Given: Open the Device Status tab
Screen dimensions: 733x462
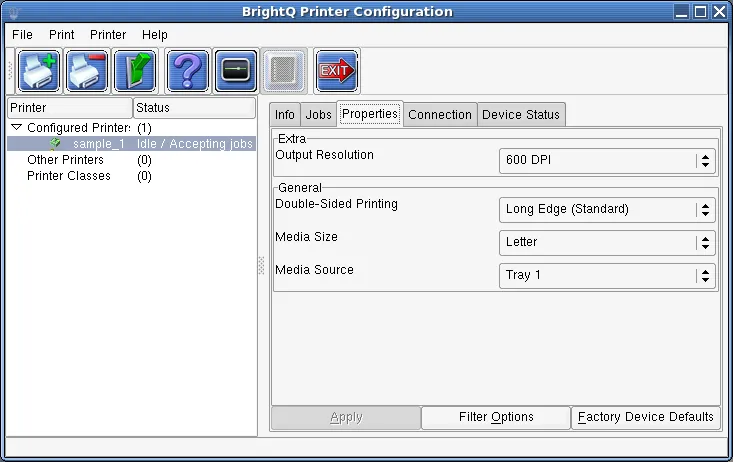Looking at the screenshot, I should click(521, 115).
